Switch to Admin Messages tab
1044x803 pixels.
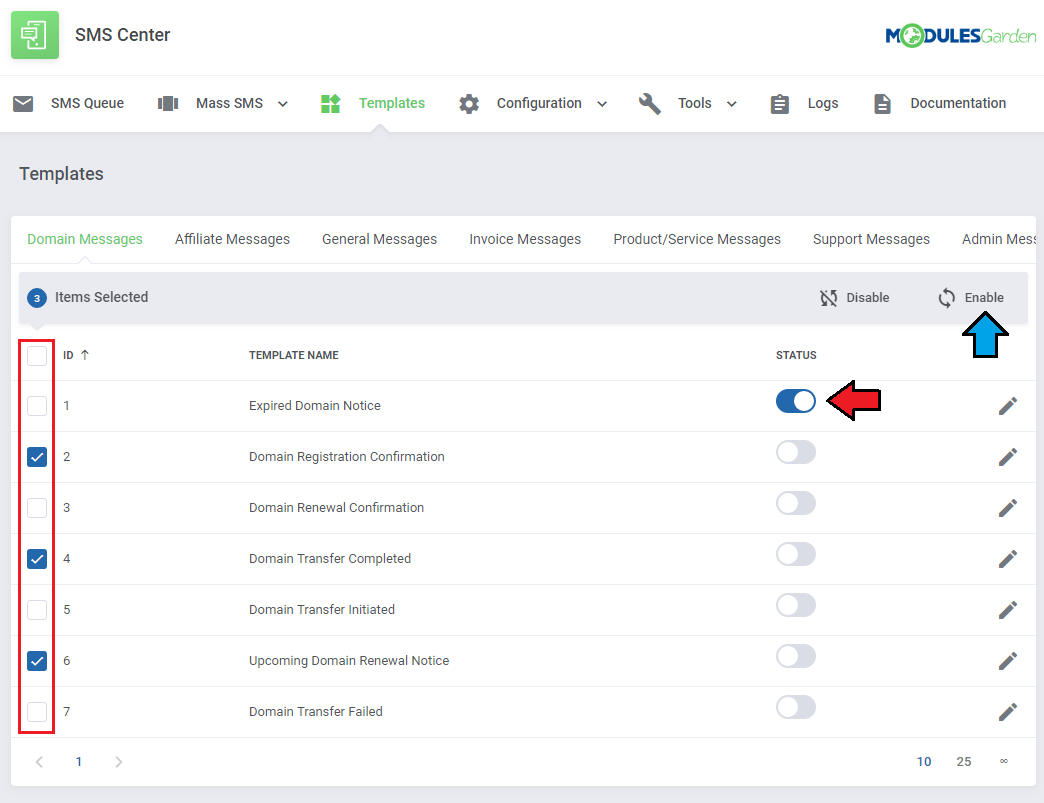(999, 239)
